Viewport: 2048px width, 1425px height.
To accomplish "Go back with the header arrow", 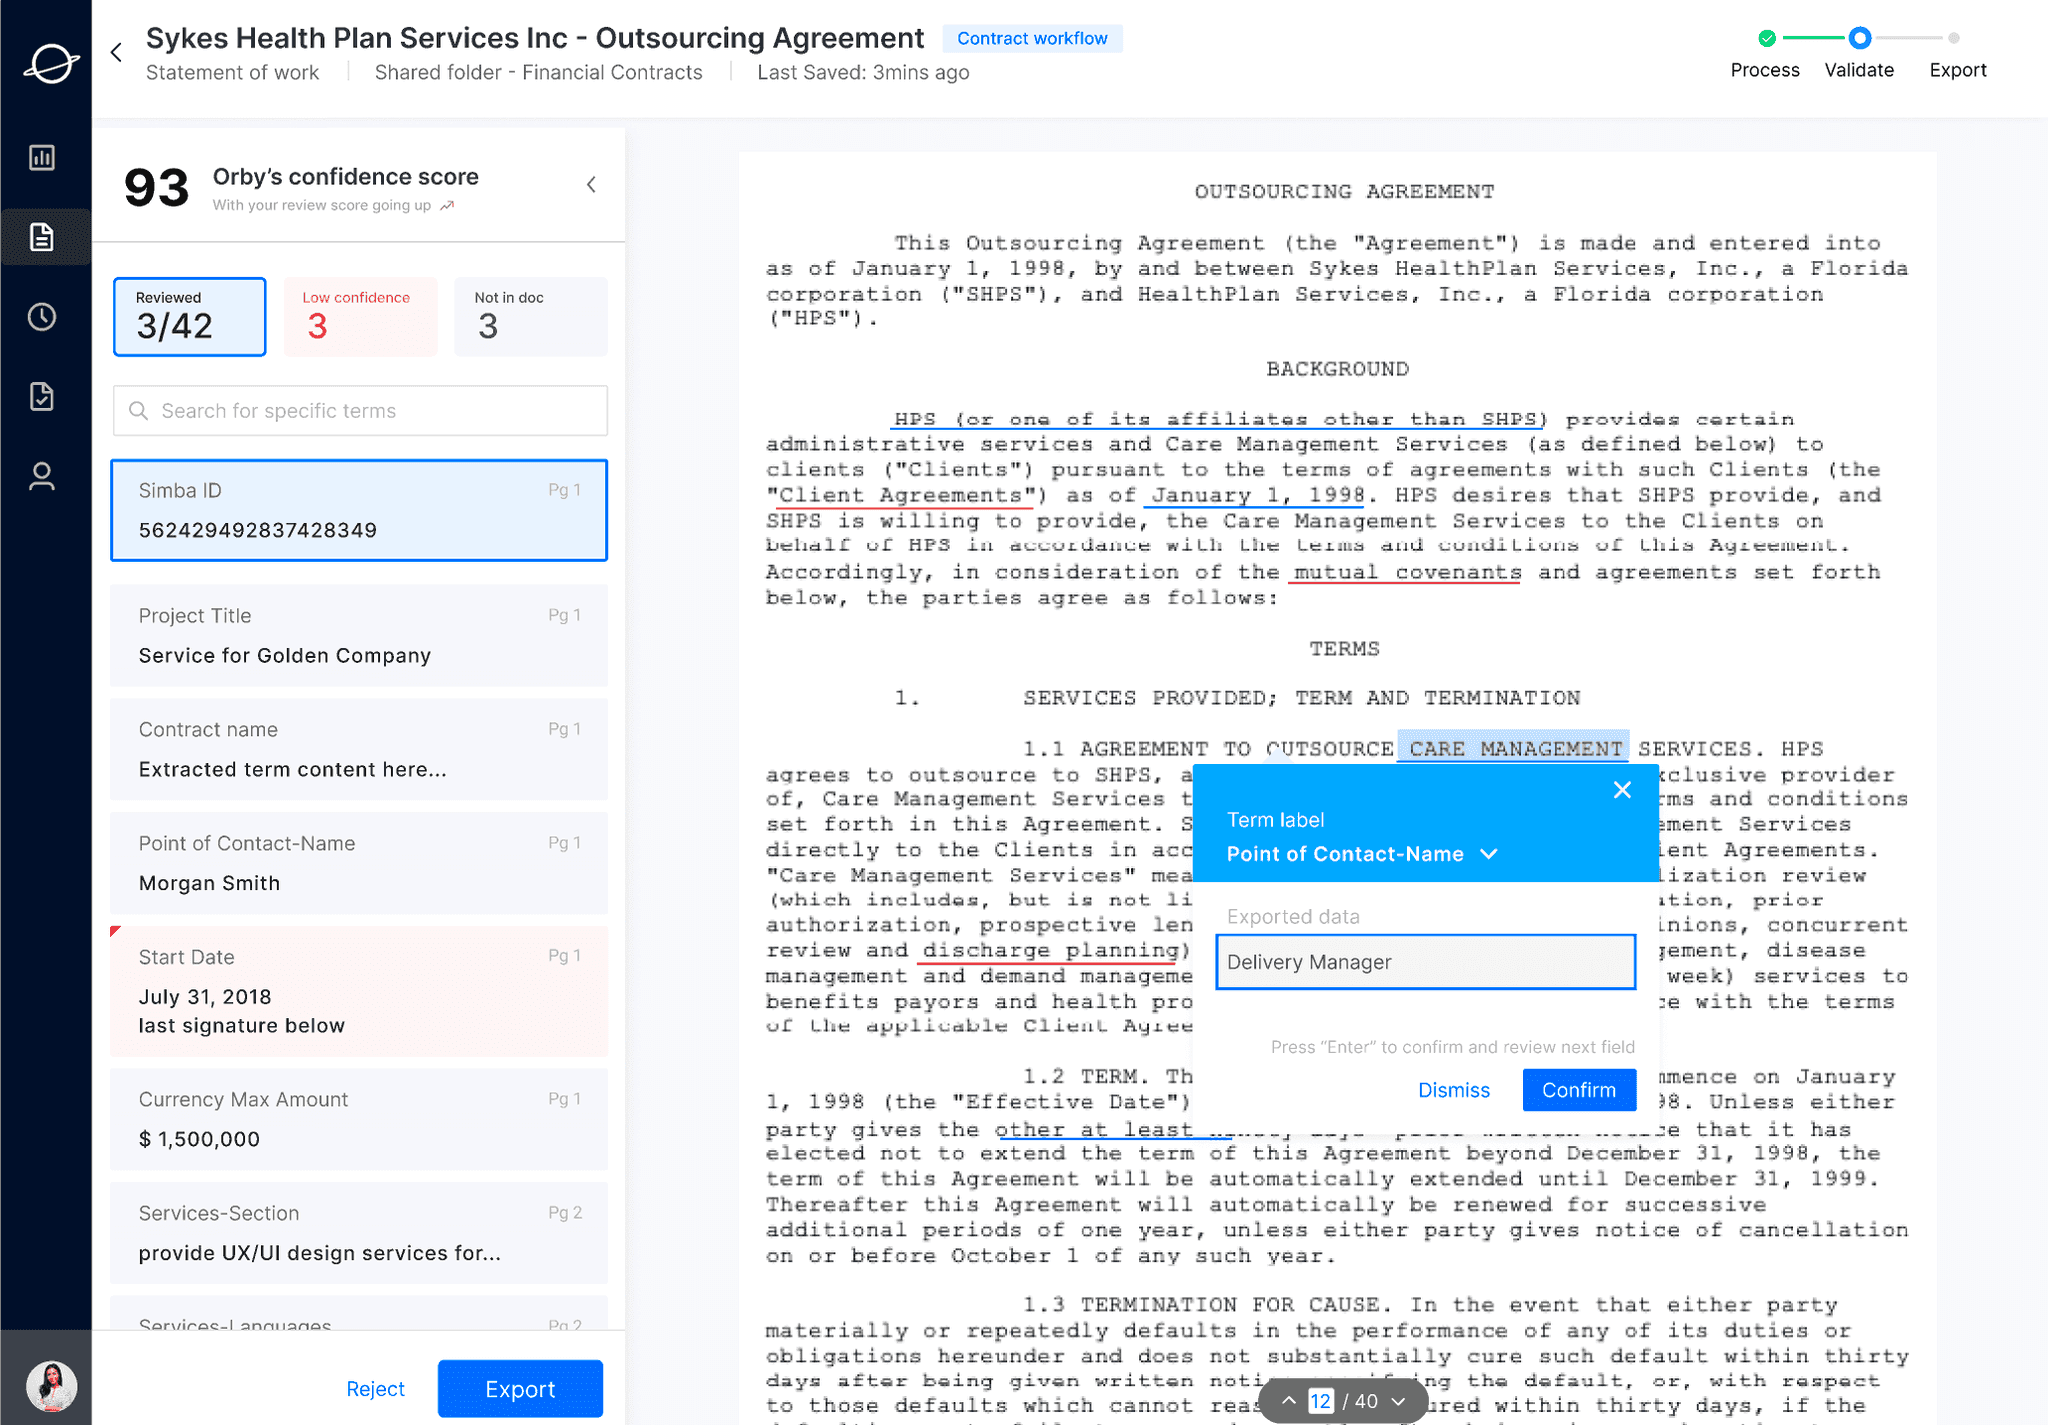I will point(117,52).
